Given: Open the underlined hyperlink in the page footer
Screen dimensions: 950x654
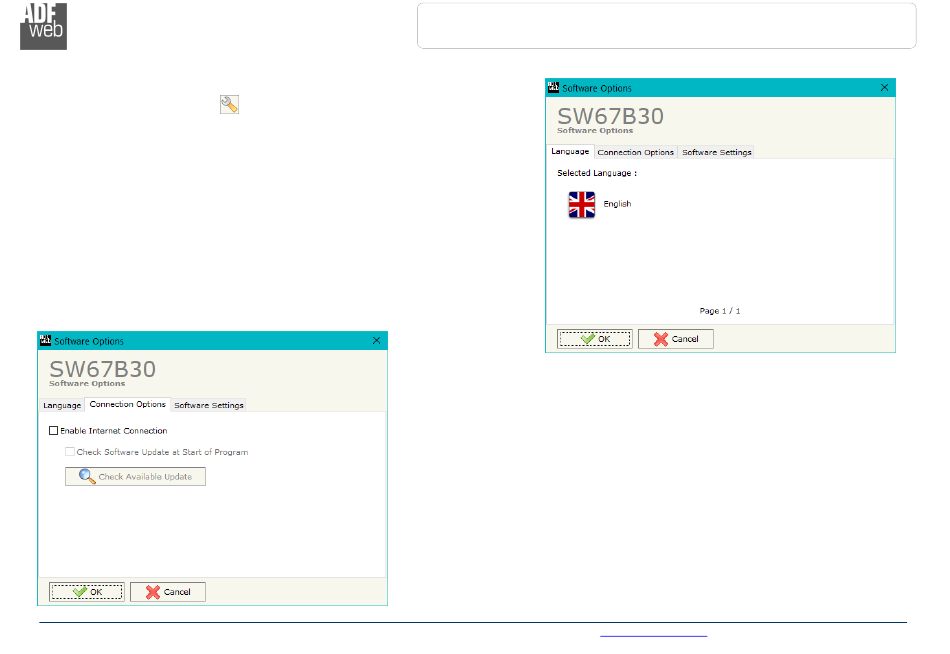Looking at the screenshot, I should click(653, 634).
